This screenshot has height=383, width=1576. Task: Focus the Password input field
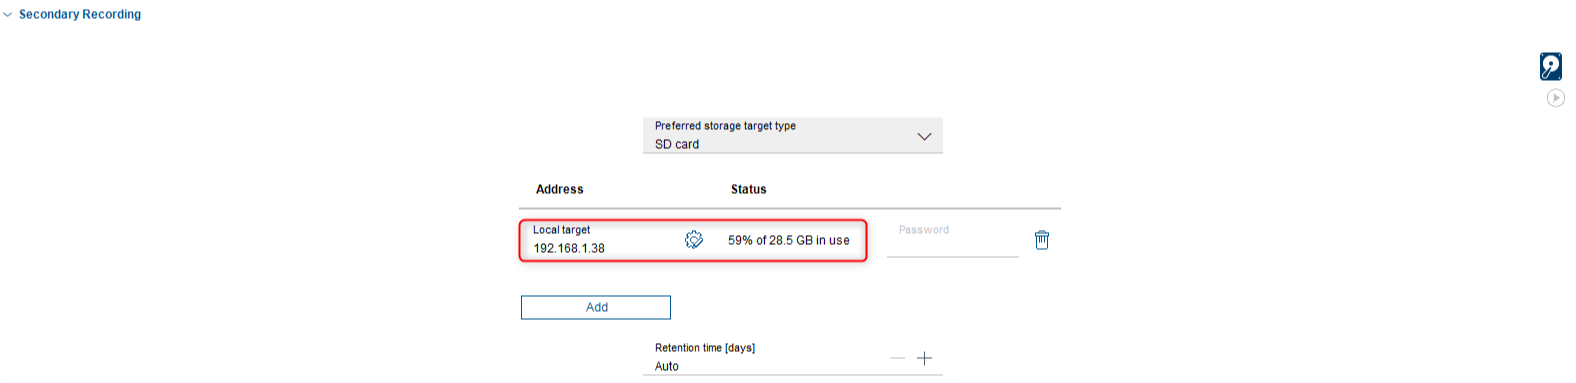click(x=953, y=239)
